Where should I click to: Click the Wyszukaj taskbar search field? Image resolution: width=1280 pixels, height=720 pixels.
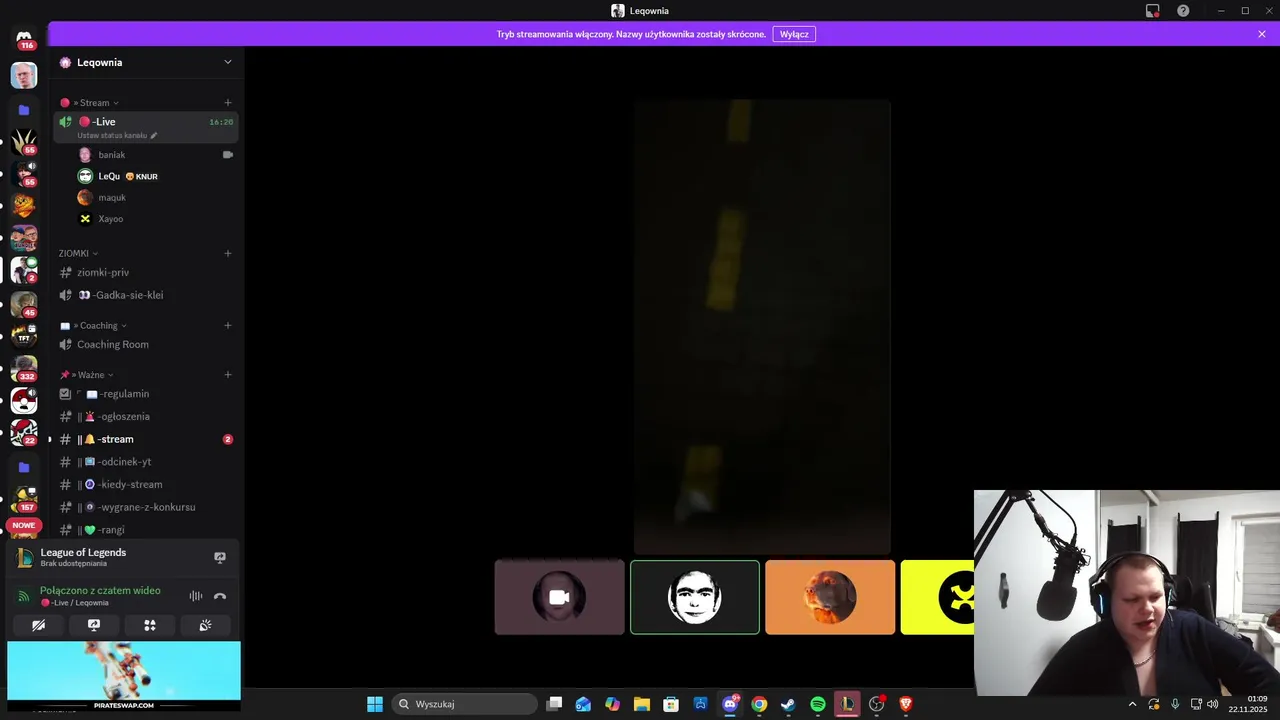coord(464,704)
